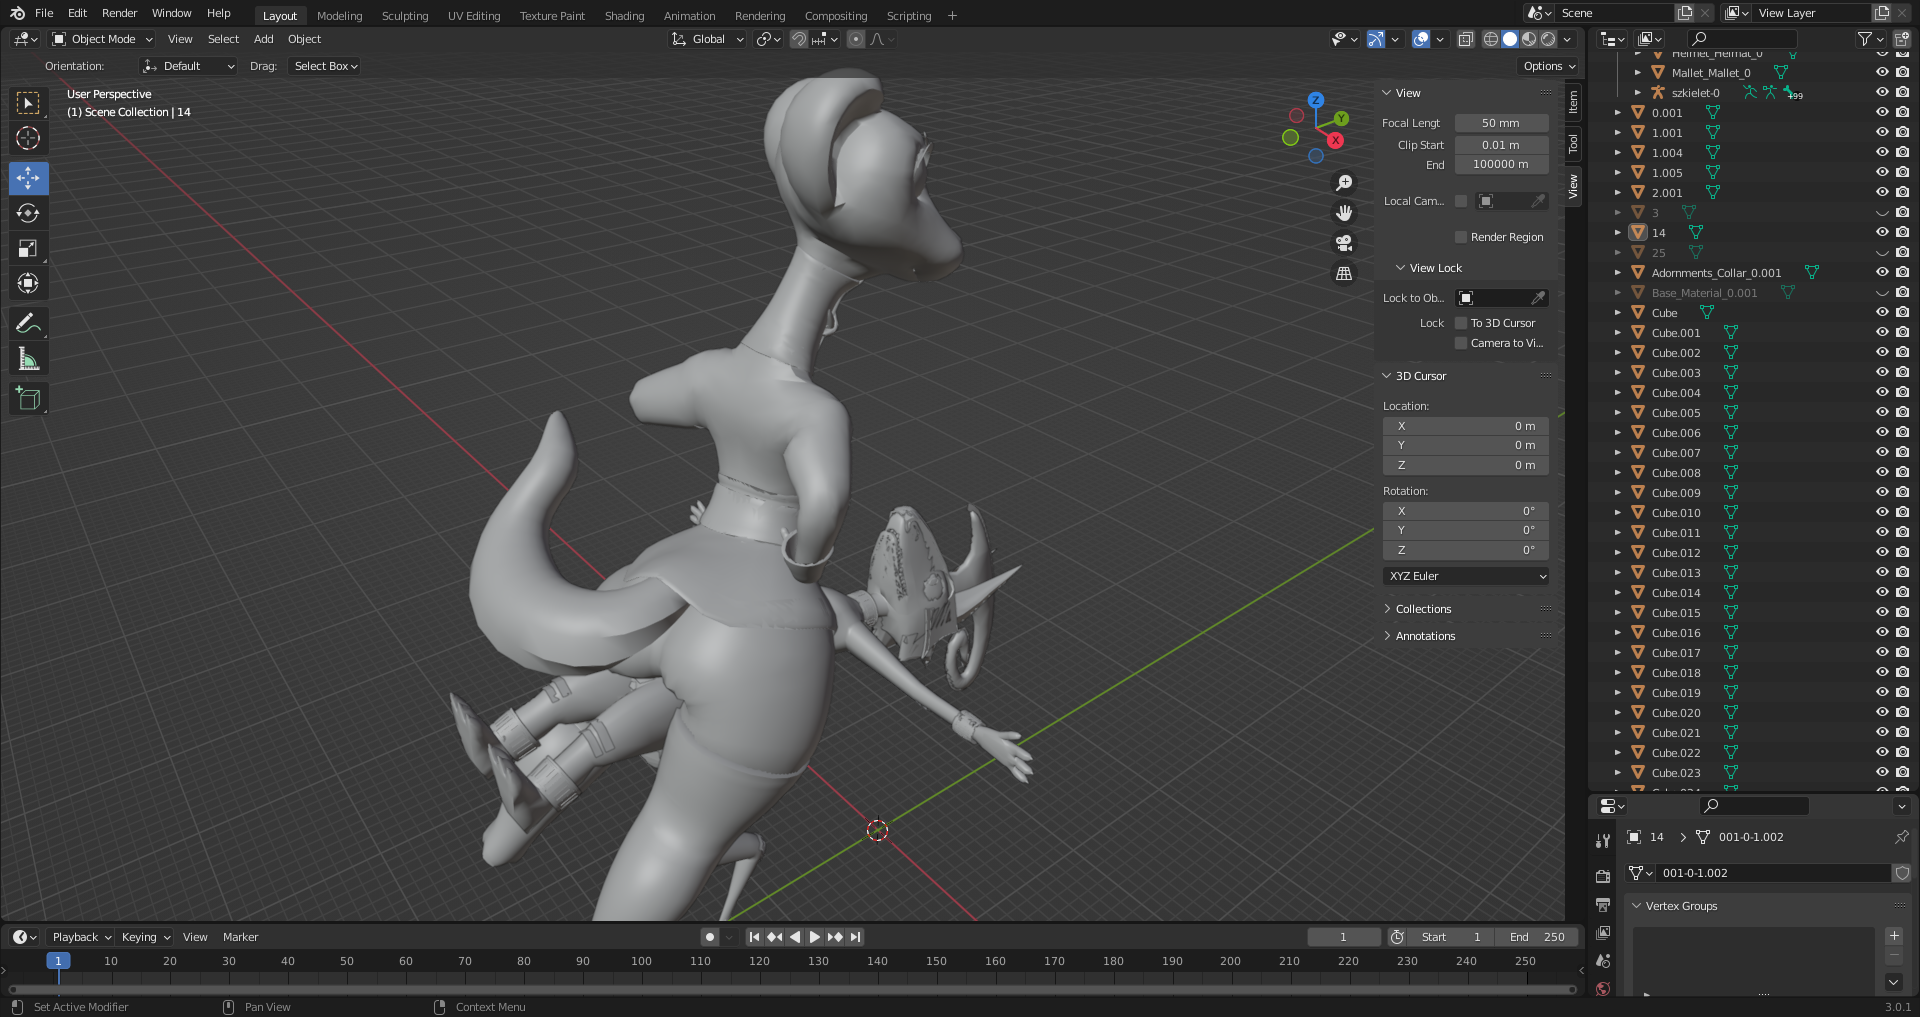Open the Options dropdown
Screen dimensions: 1920x1017
[1549, 66]
